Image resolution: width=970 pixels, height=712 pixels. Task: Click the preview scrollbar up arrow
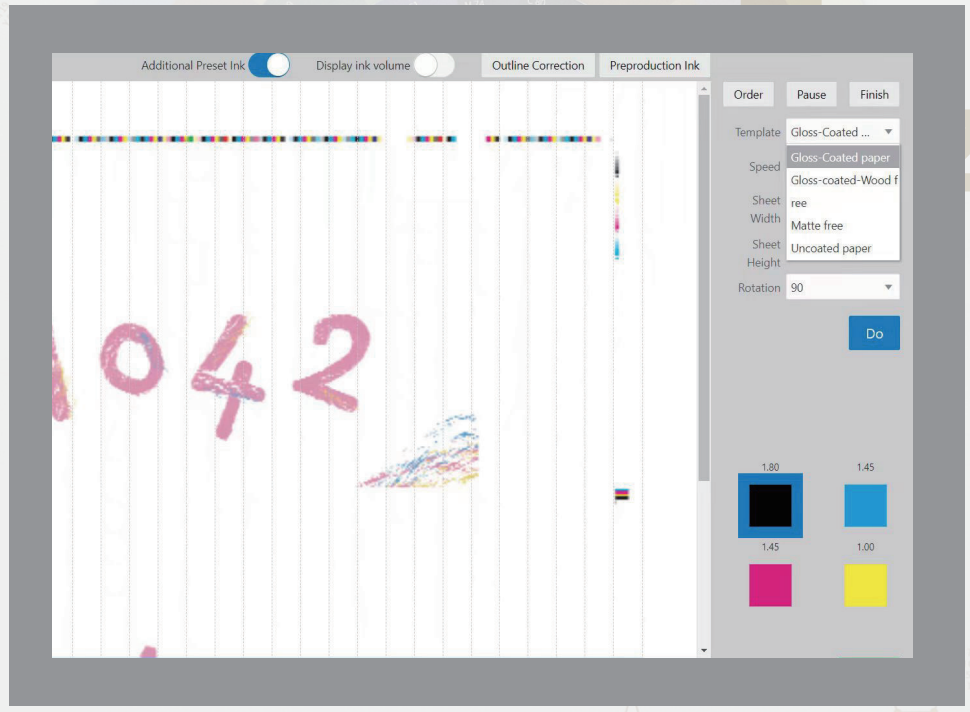(704, 90)
